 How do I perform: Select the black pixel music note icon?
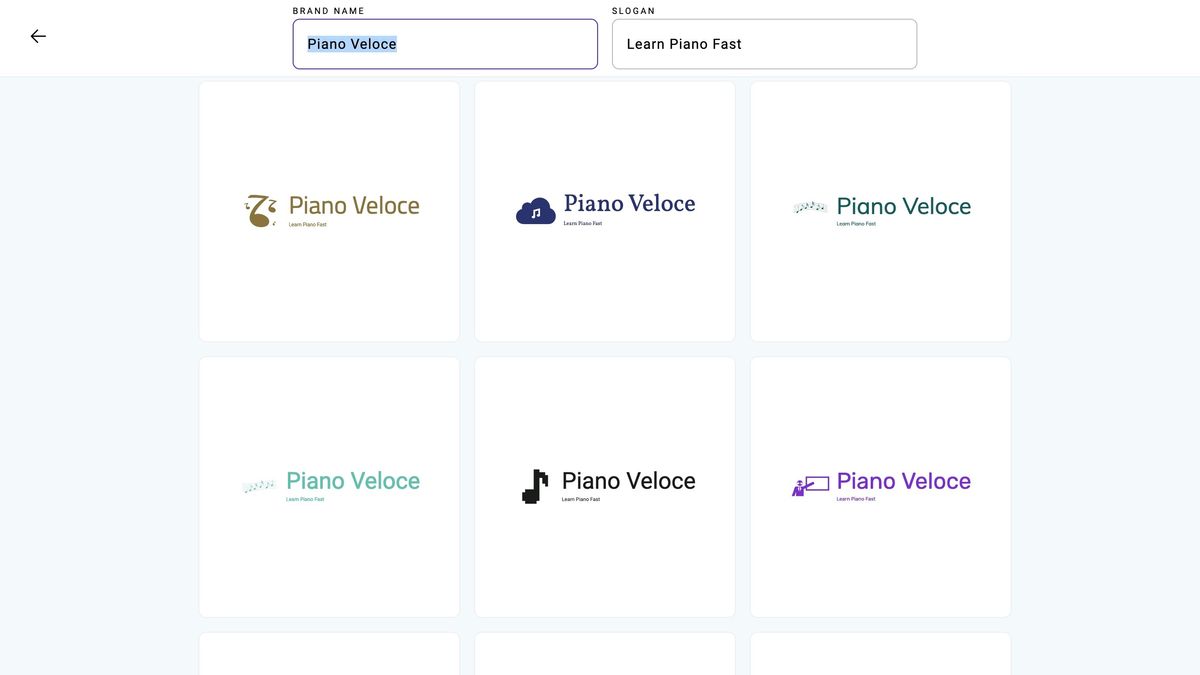coord(535,486)
